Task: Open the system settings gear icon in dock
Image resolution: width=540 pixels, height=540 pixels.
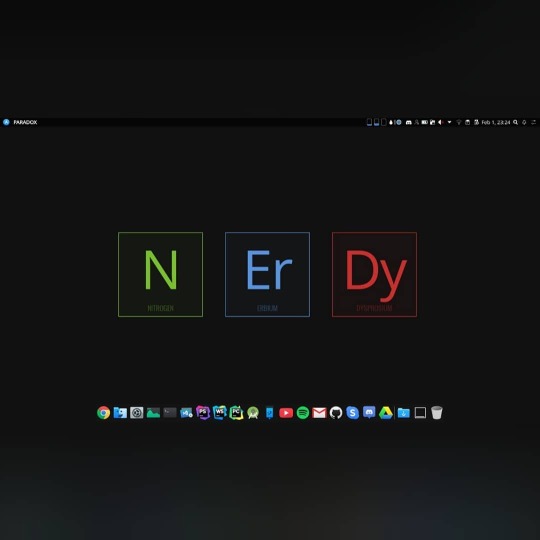Action: coord(137,413)
